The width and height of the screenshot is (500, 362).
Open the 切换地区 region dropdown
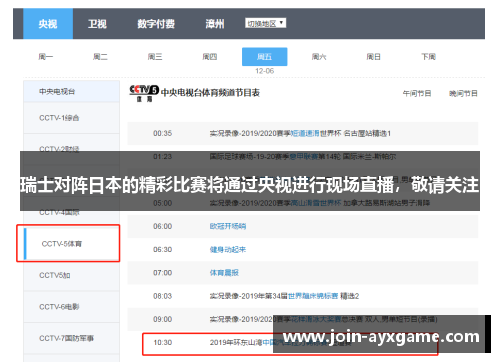click(x=266, y=23)
